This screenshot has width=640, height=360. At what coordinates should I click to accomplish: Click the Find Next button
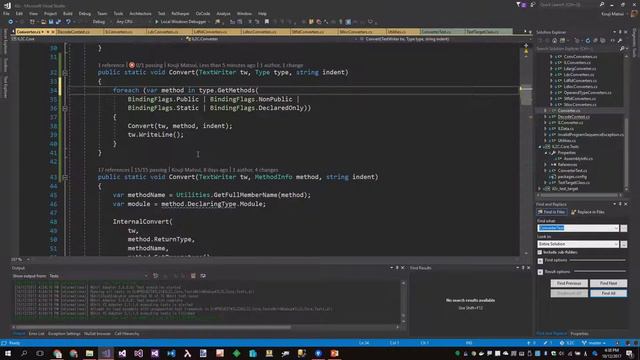coord(608,283)
